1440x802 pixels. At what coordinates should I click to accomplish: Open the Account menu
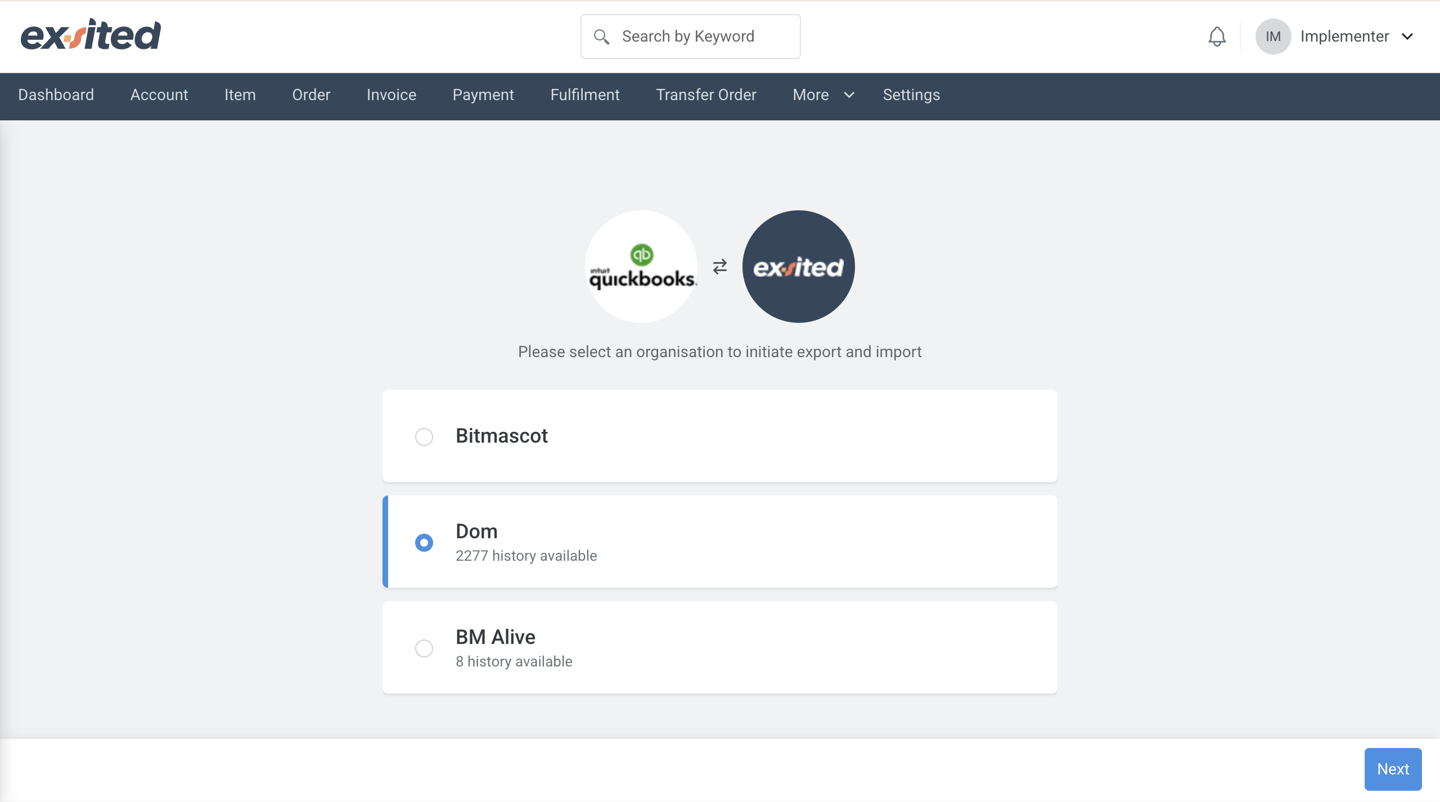coord(159,95)
